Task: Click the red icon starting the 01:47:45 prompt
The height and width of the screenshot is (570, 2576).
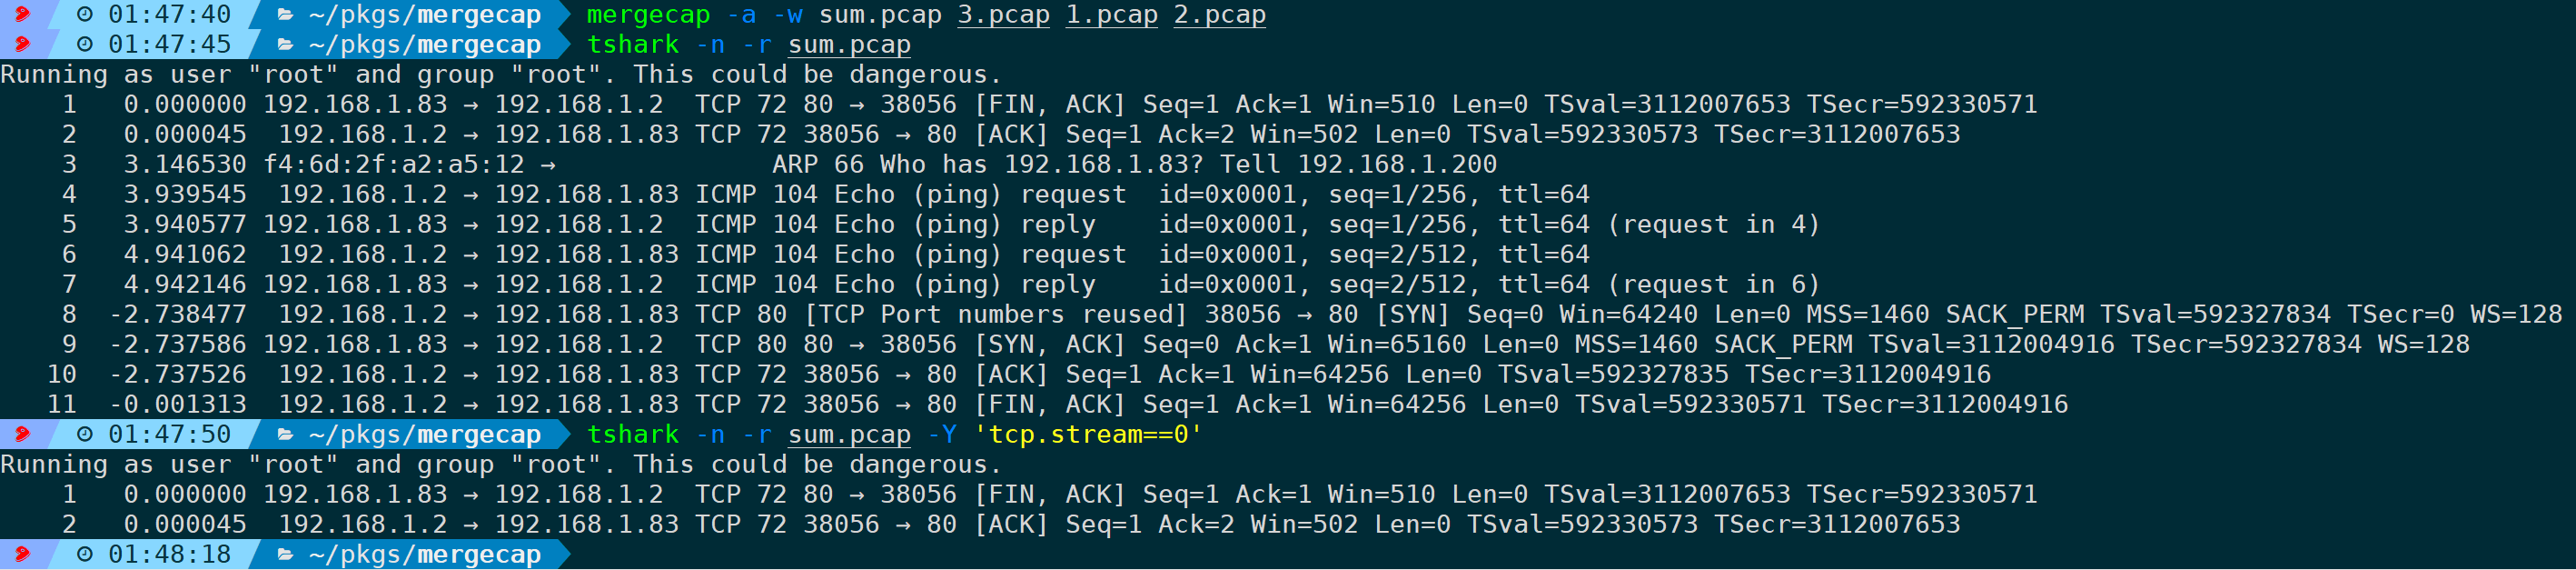Action: pyautogui.click(x=22, y=45)
